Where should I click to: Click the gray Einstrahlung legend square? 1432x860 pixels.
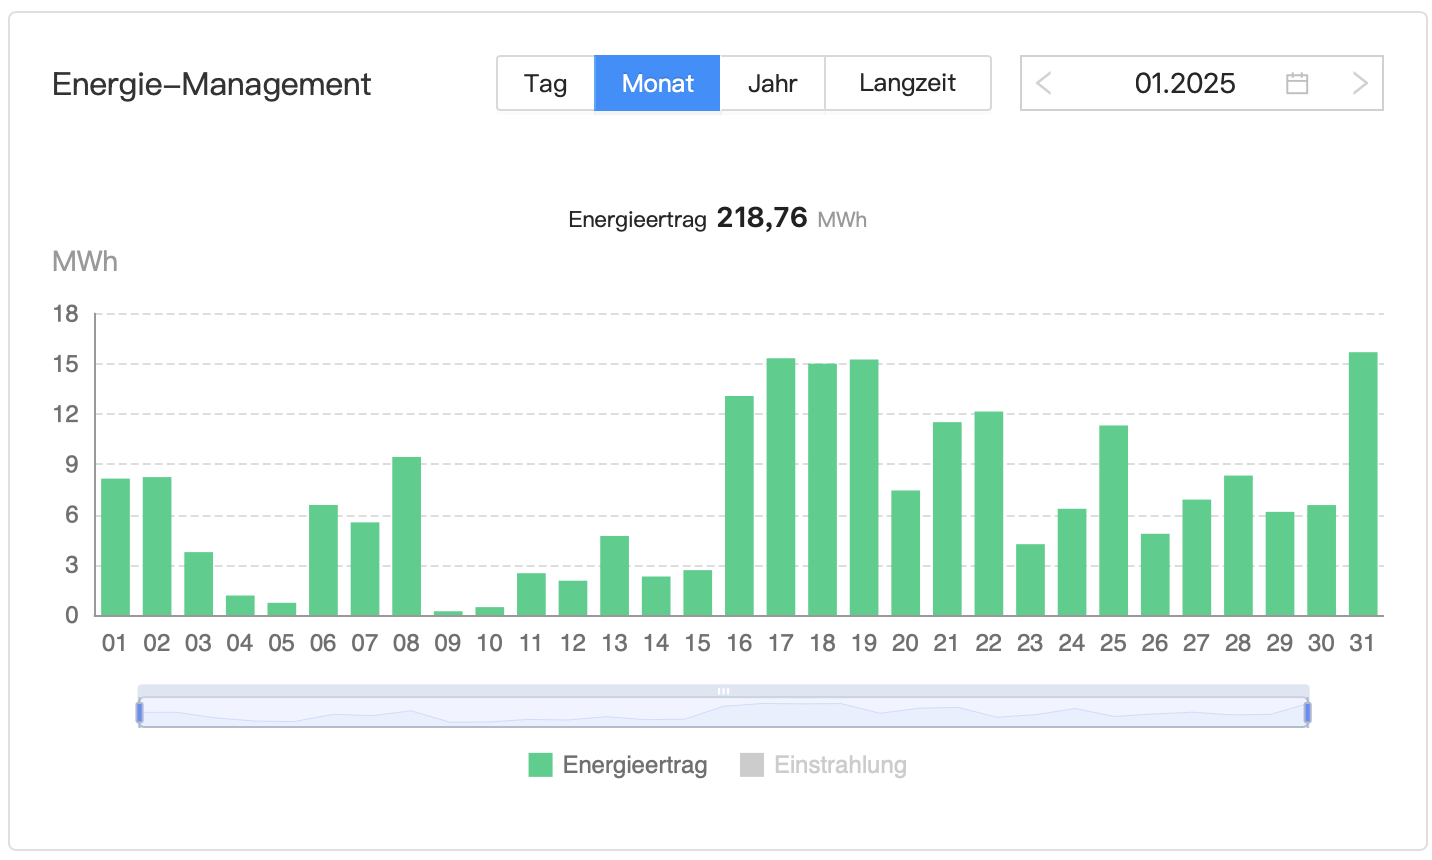click(752, 765)
